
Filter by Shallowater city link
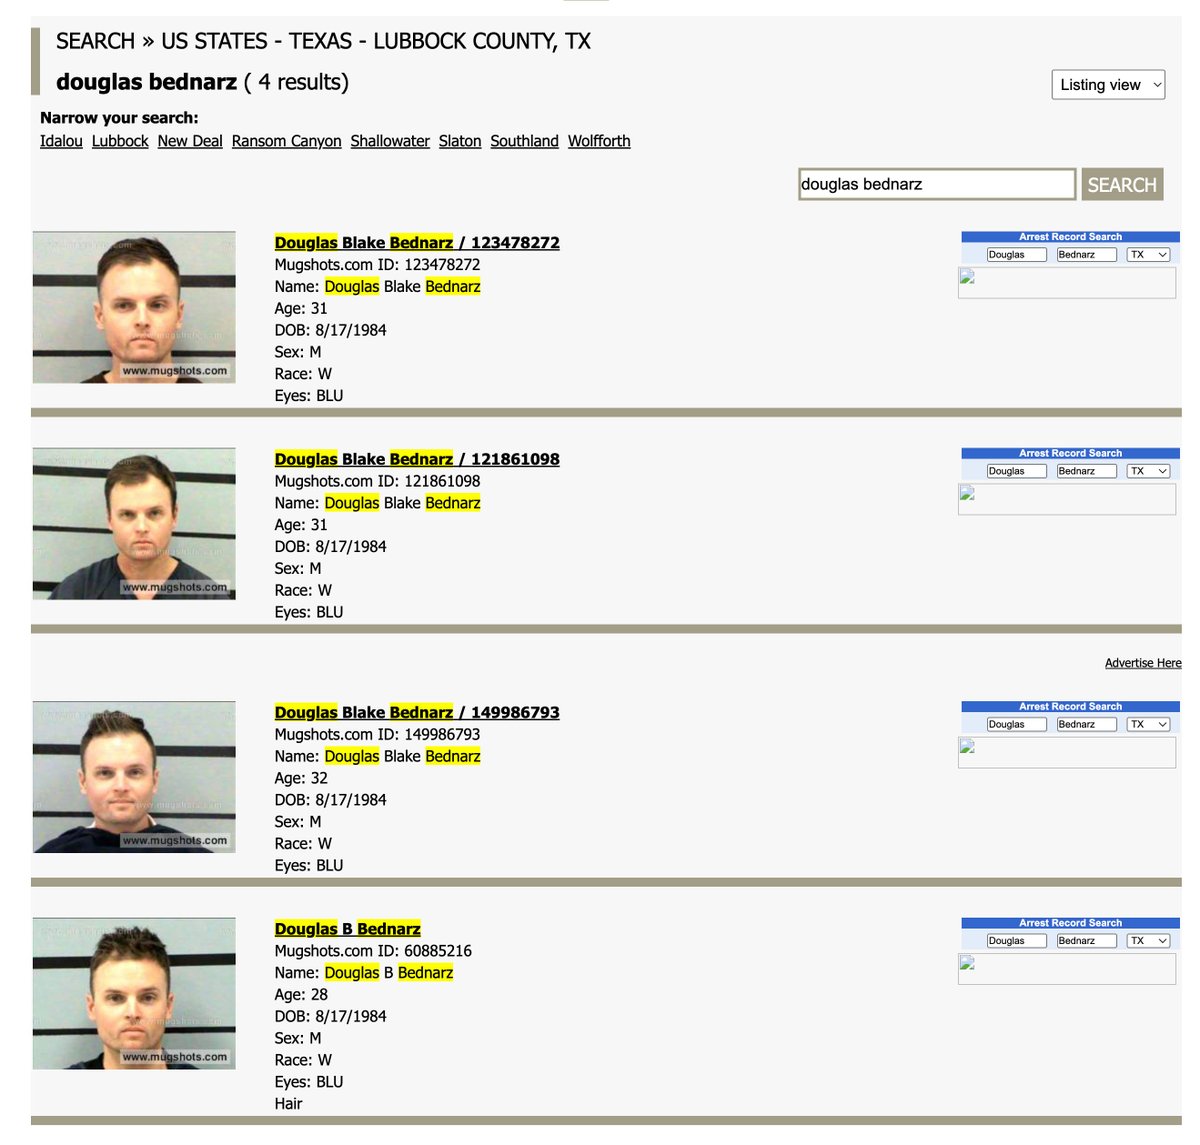point(390,141)
